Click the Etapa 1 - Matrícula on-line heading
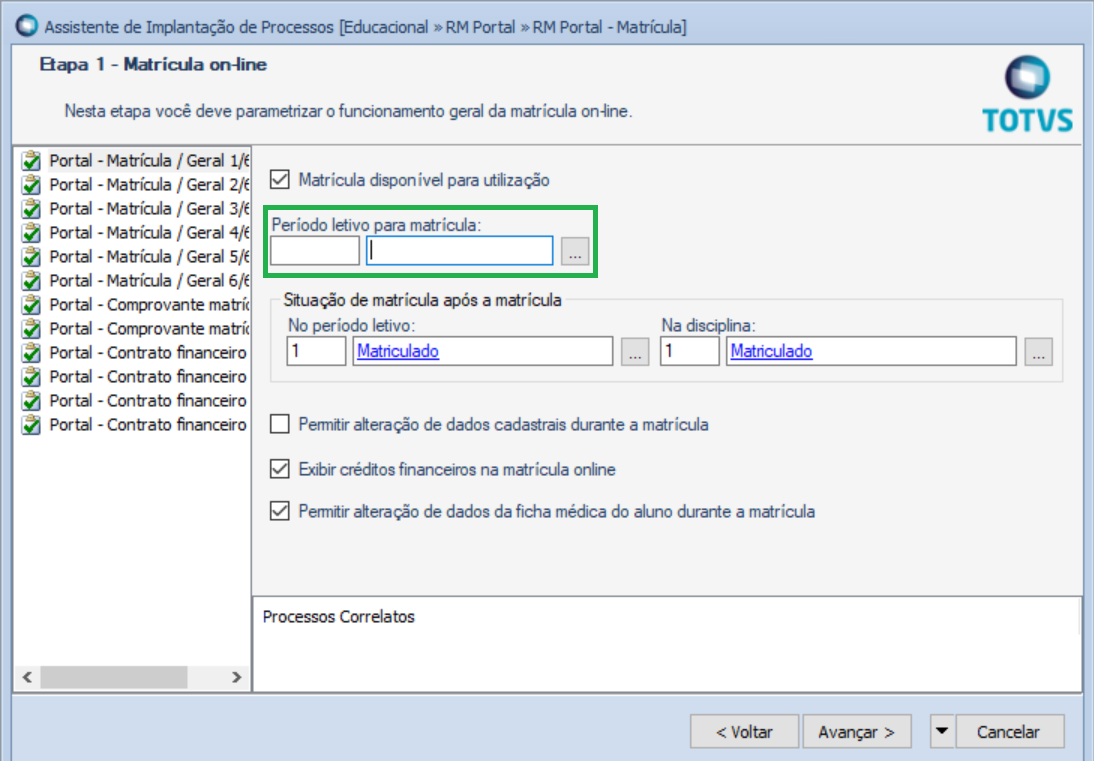This screenshot has width=1094, height=761. pos(153,64)
